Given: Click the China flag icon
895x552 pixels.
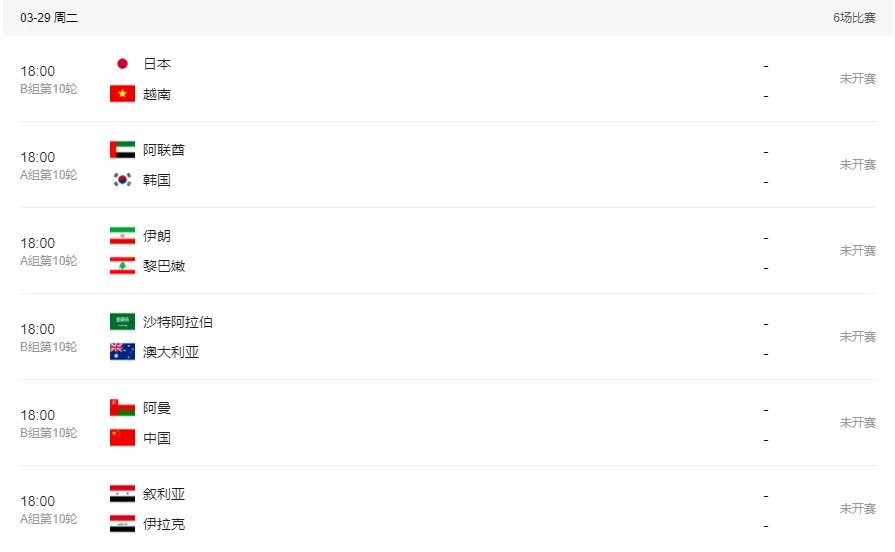Looking at the screenshot, I should point(122,438).
